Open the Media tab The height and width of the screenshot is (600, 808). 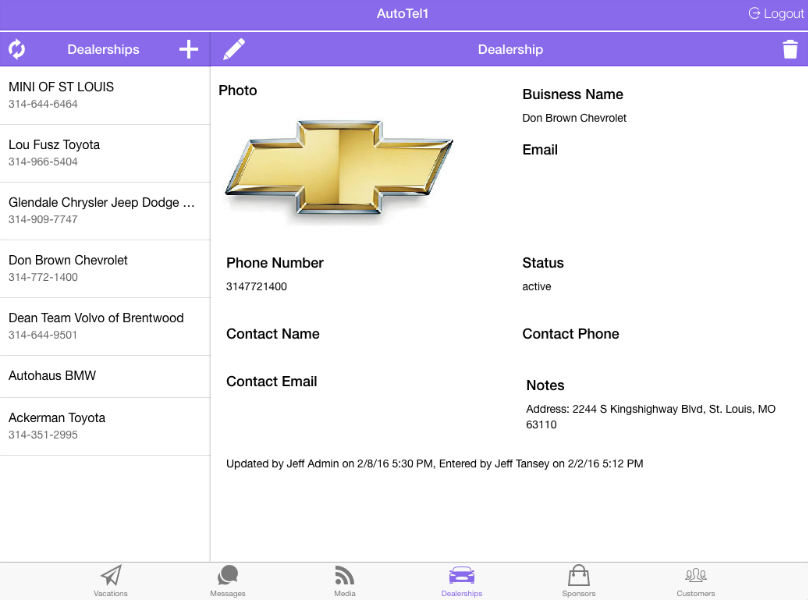[x=345, y=581]
